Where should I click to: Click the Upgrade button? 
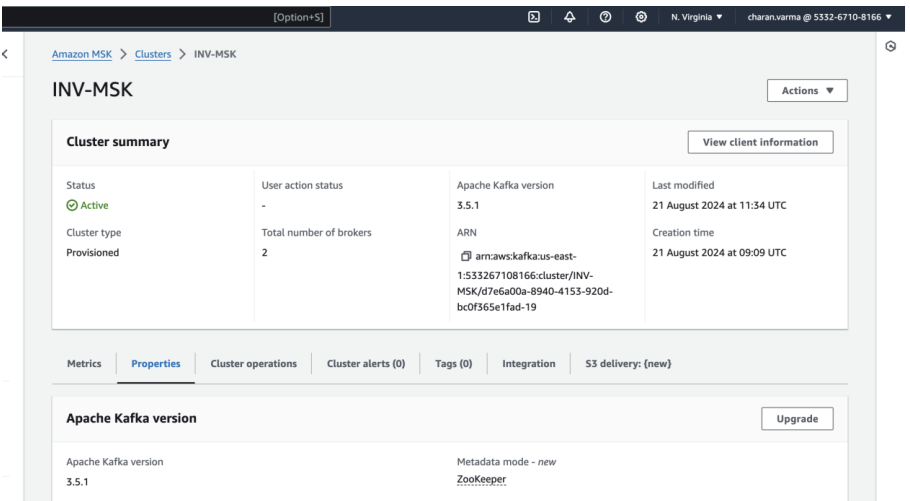click(797, 419)
